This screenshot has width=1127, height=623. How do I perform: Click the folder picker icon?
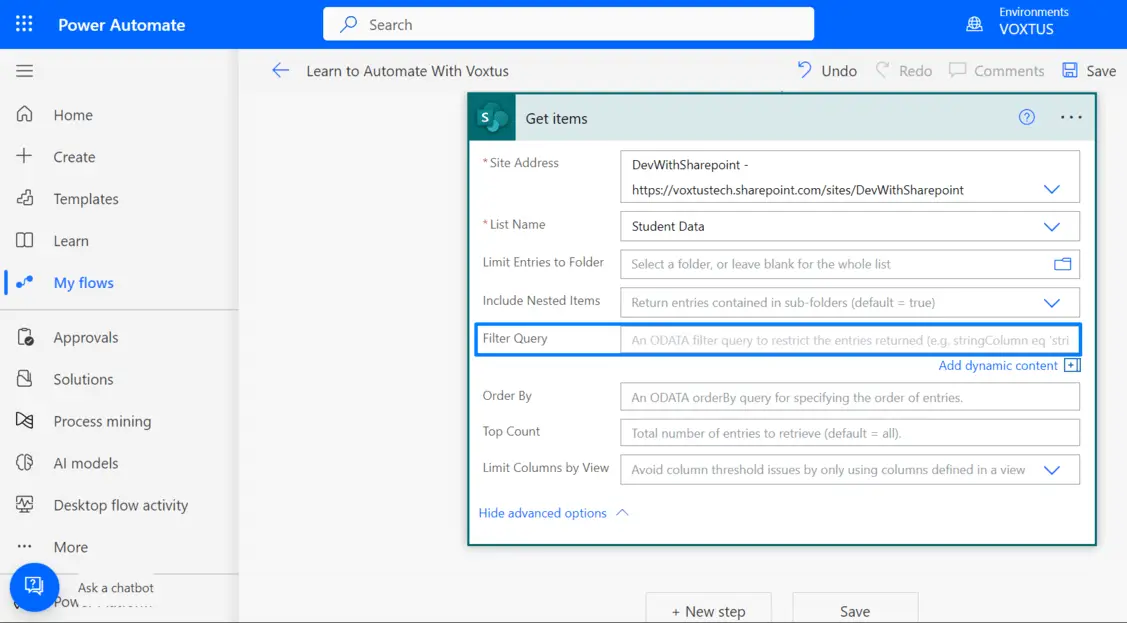click(x=1062, y=264)
